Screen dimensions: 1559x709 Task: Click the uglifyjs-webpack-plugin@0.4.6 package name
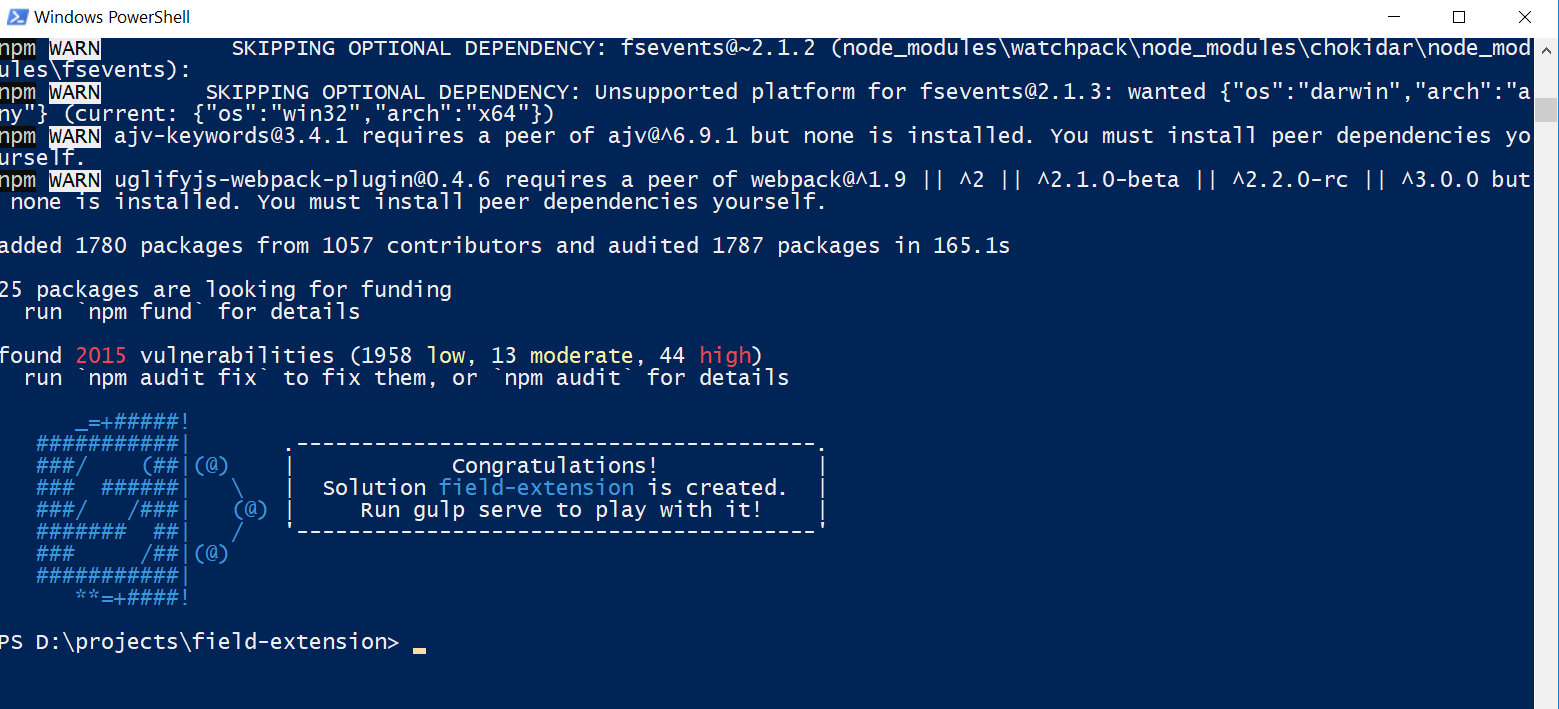click(310, 180)
